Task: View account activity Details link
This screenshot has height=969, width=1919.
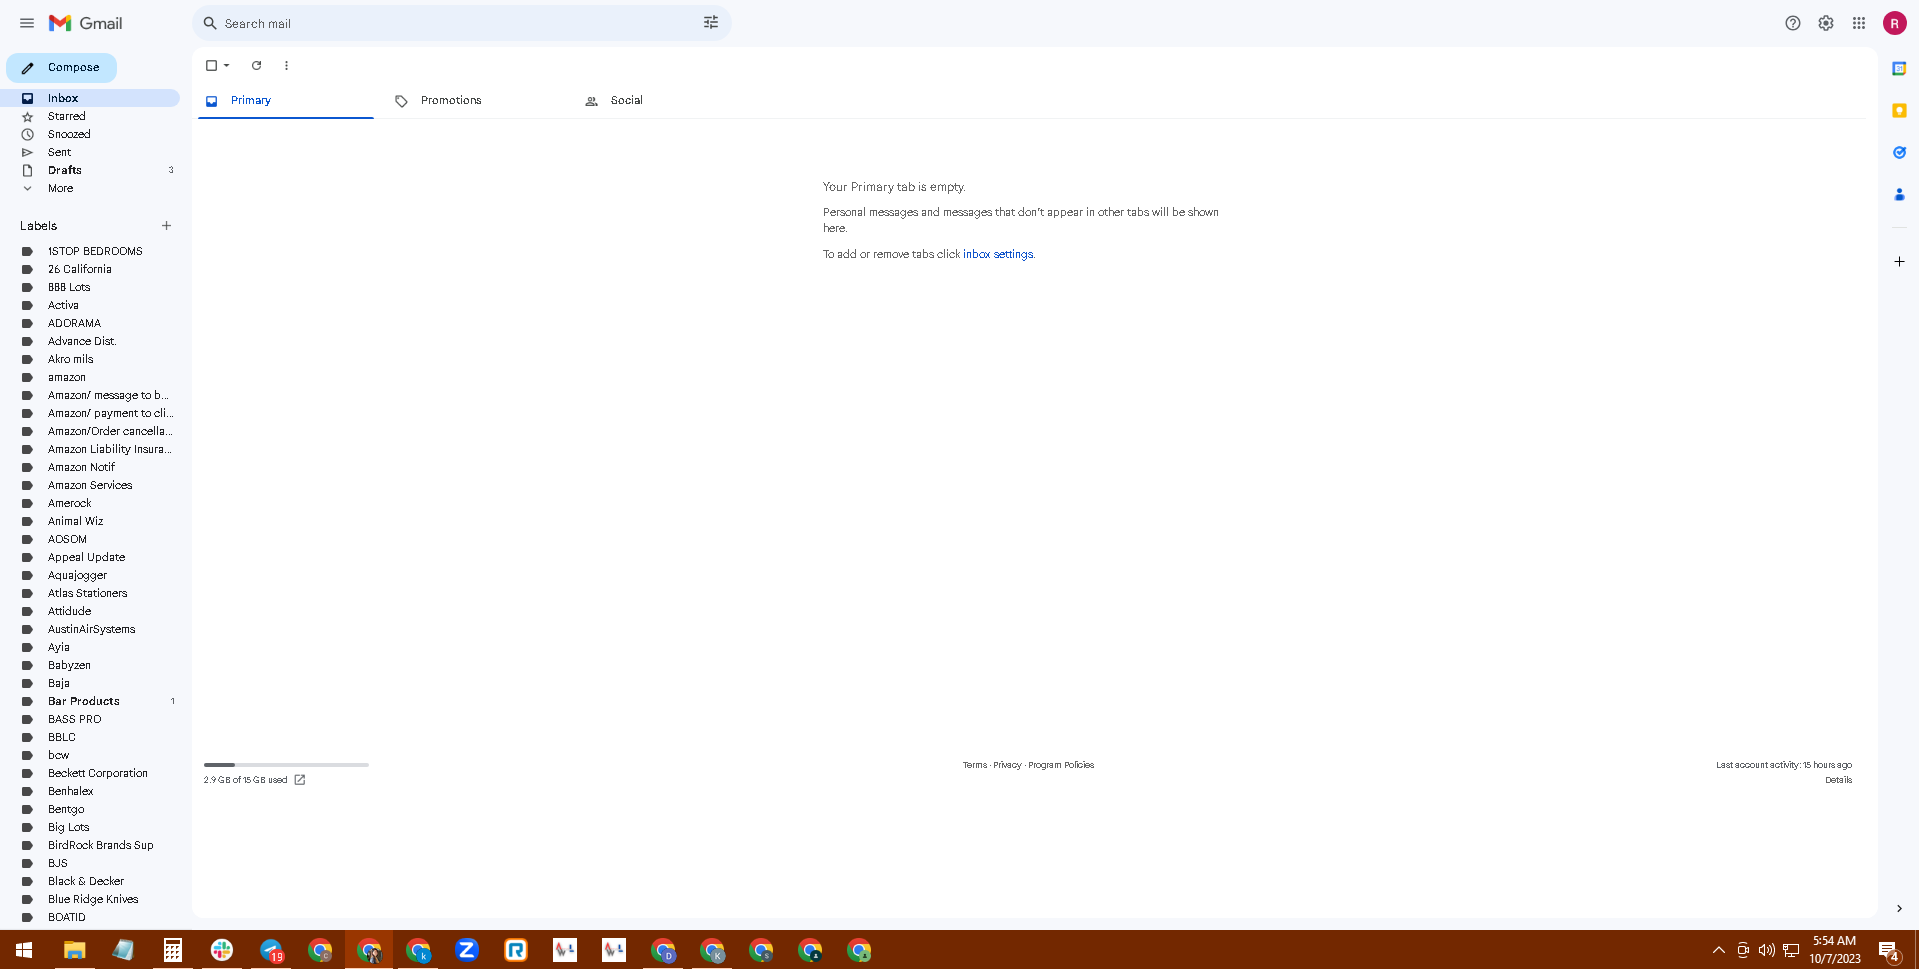Action: (x=1838, y=780)
